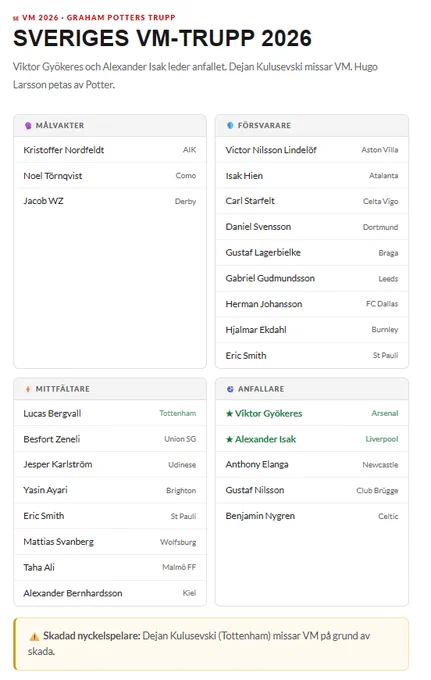Click the Noel Törnqvist player name
This screenshot has height=680, width=431.
(52, 176)
